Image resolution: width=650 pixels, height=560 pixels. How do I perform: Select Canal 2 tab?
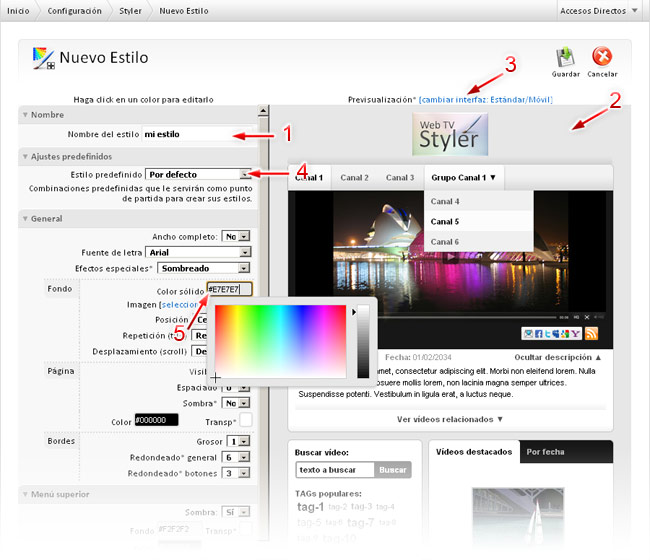click(354, 177)
